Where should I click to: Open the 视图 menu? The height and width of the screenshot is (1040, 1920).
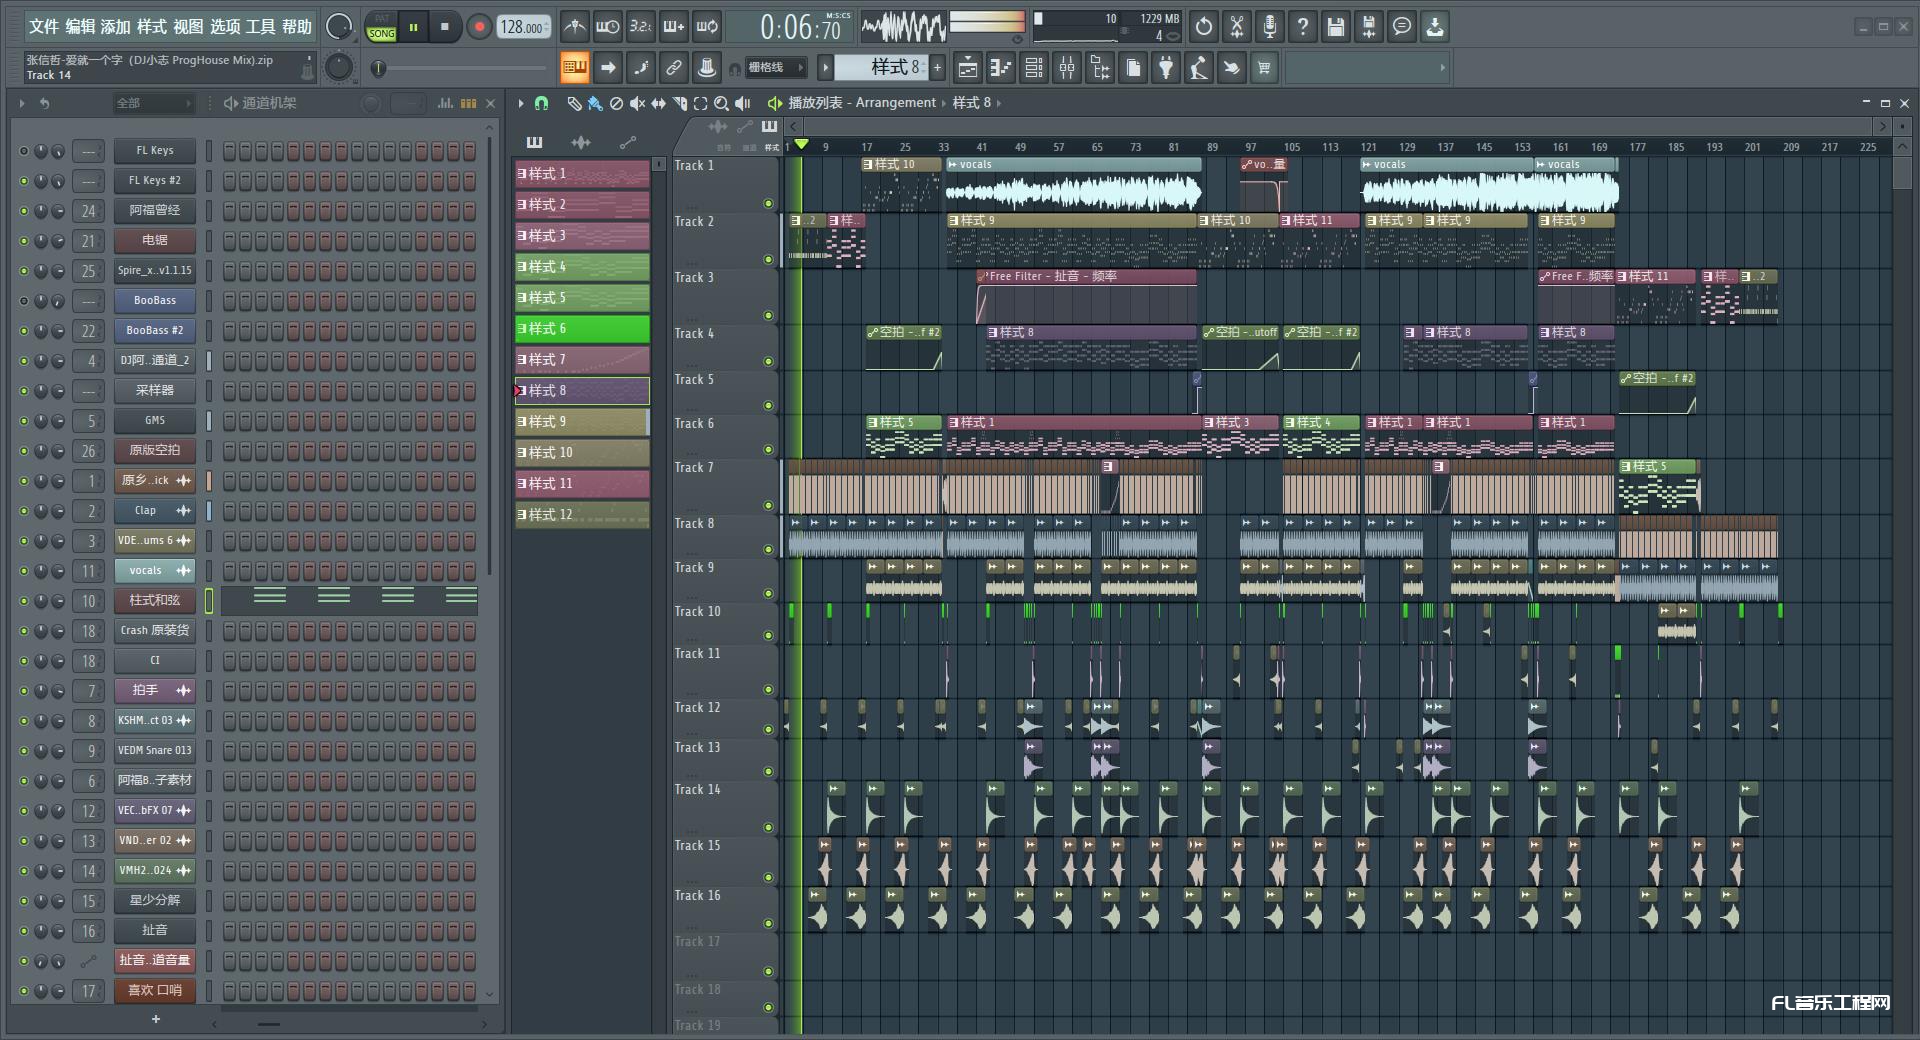188,26
